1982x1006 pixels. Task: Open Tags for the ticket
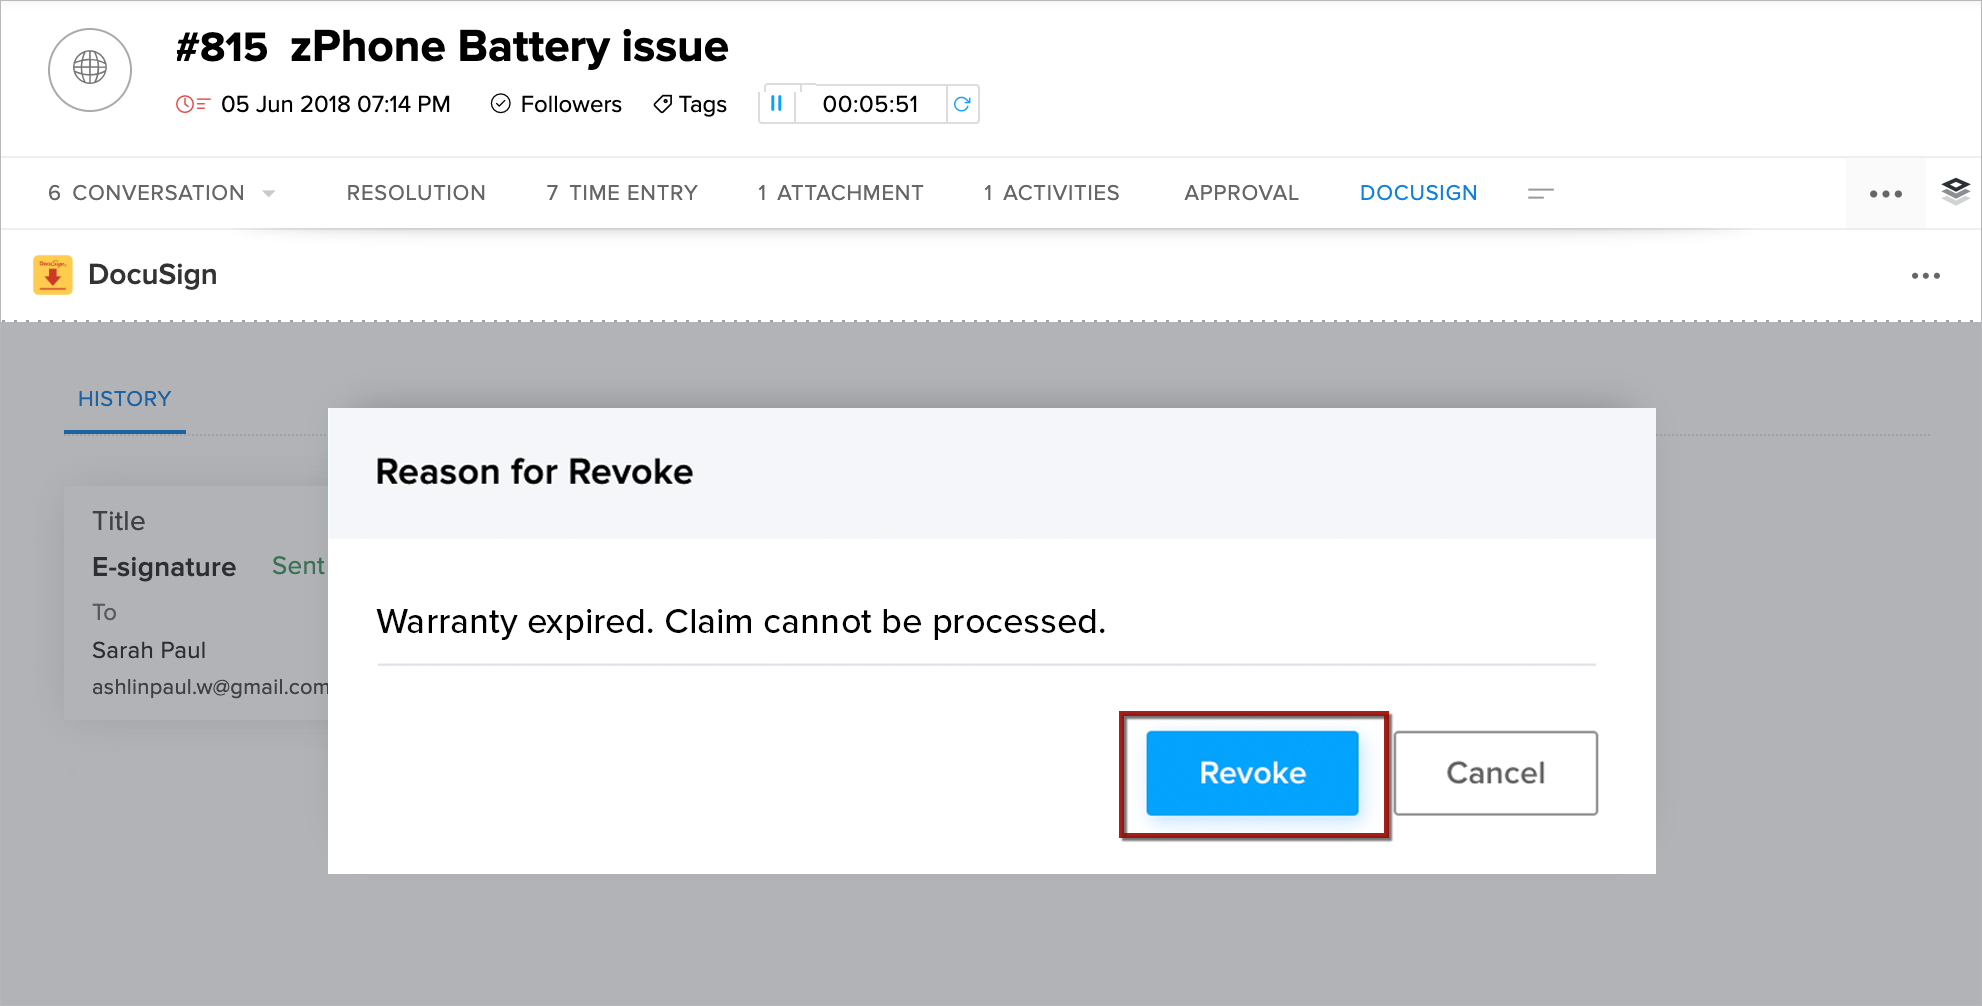[x=690, y=104]
